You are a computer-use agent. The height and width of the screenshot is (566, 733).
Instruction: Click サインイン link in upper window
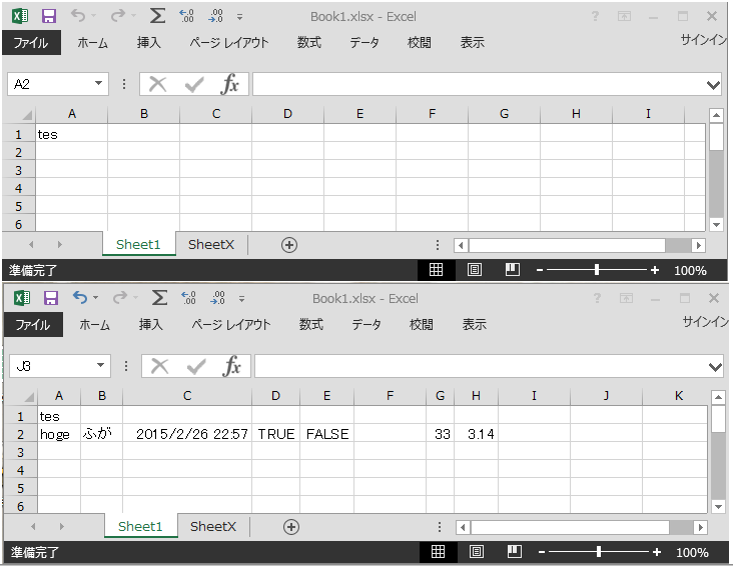(x=704, y=40)
